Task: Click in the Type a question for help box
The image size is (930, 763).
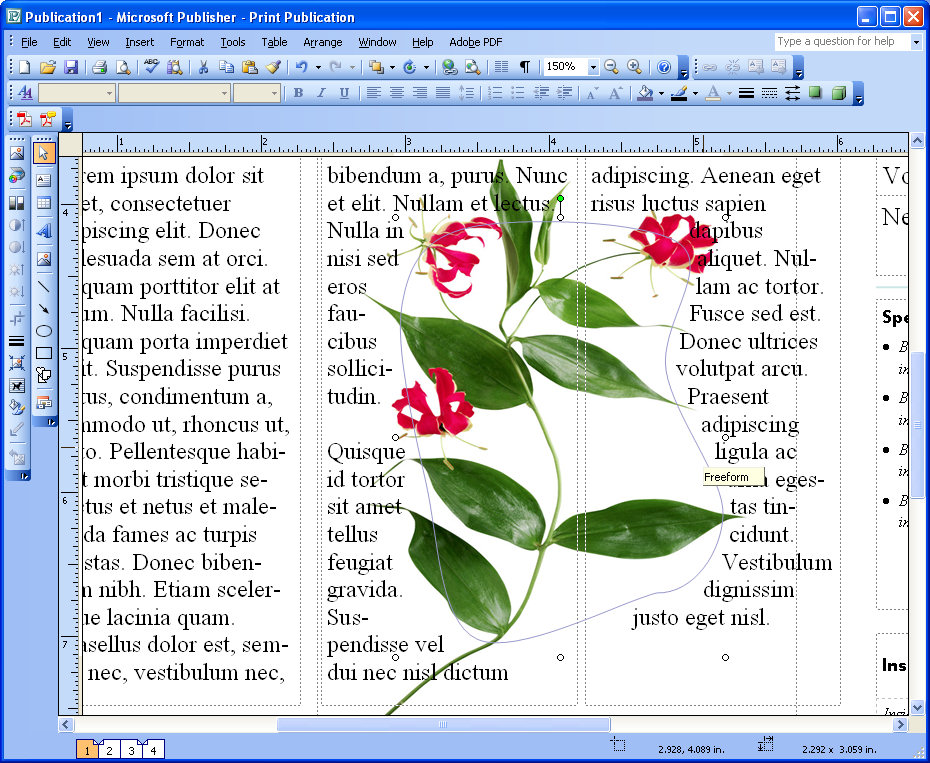Action: point(842,42)
